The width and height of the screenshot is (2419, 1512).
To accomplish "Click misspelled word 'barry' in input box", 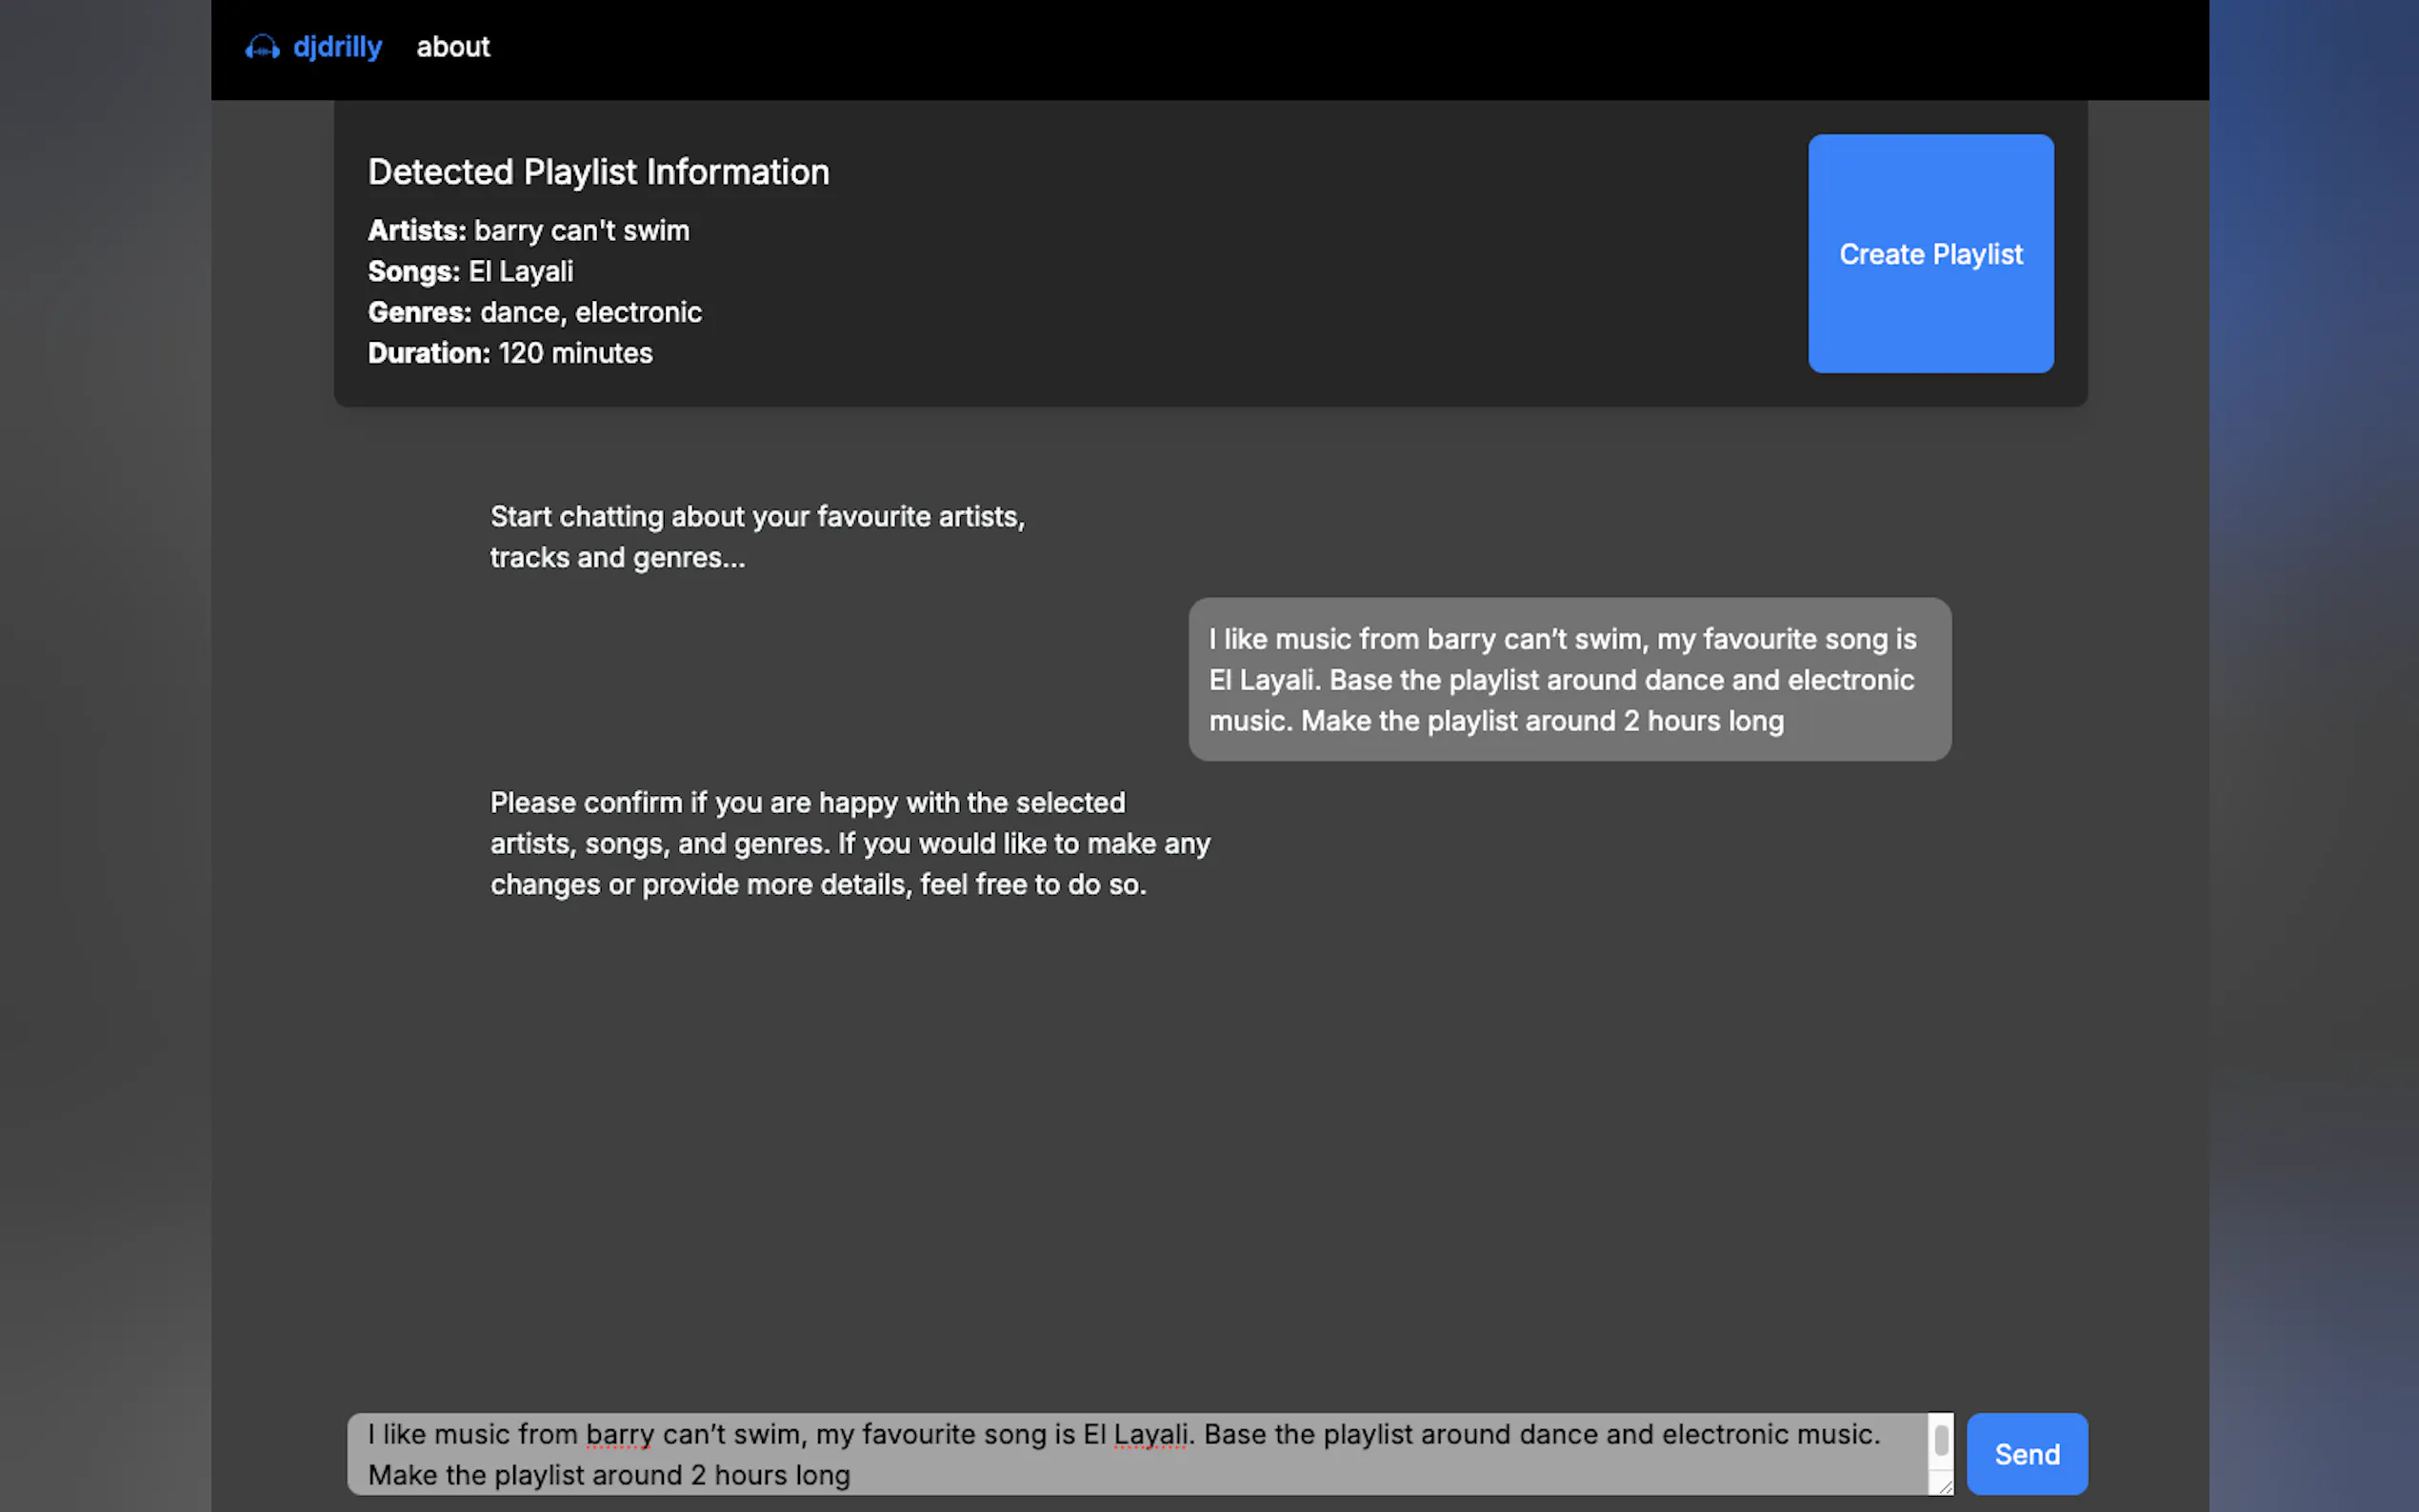I will coord(619,1434).
